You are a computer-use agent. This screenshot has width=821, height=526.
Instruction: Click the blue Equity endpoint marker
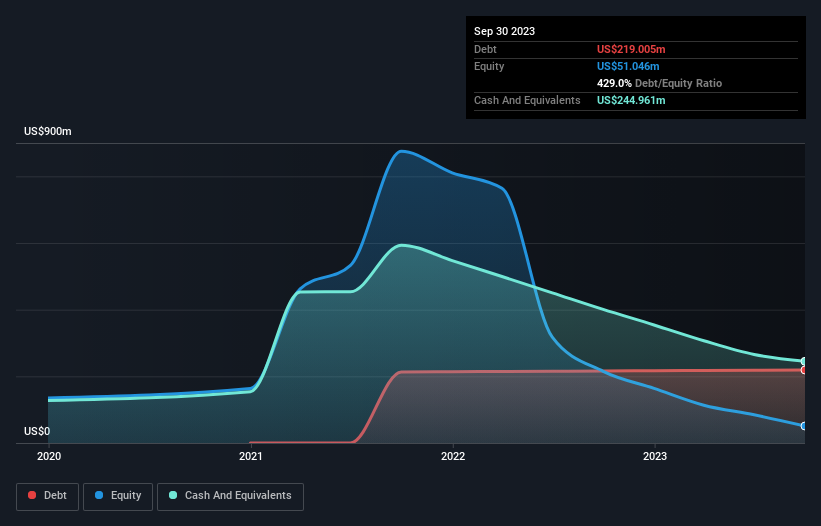click(804, 426)
